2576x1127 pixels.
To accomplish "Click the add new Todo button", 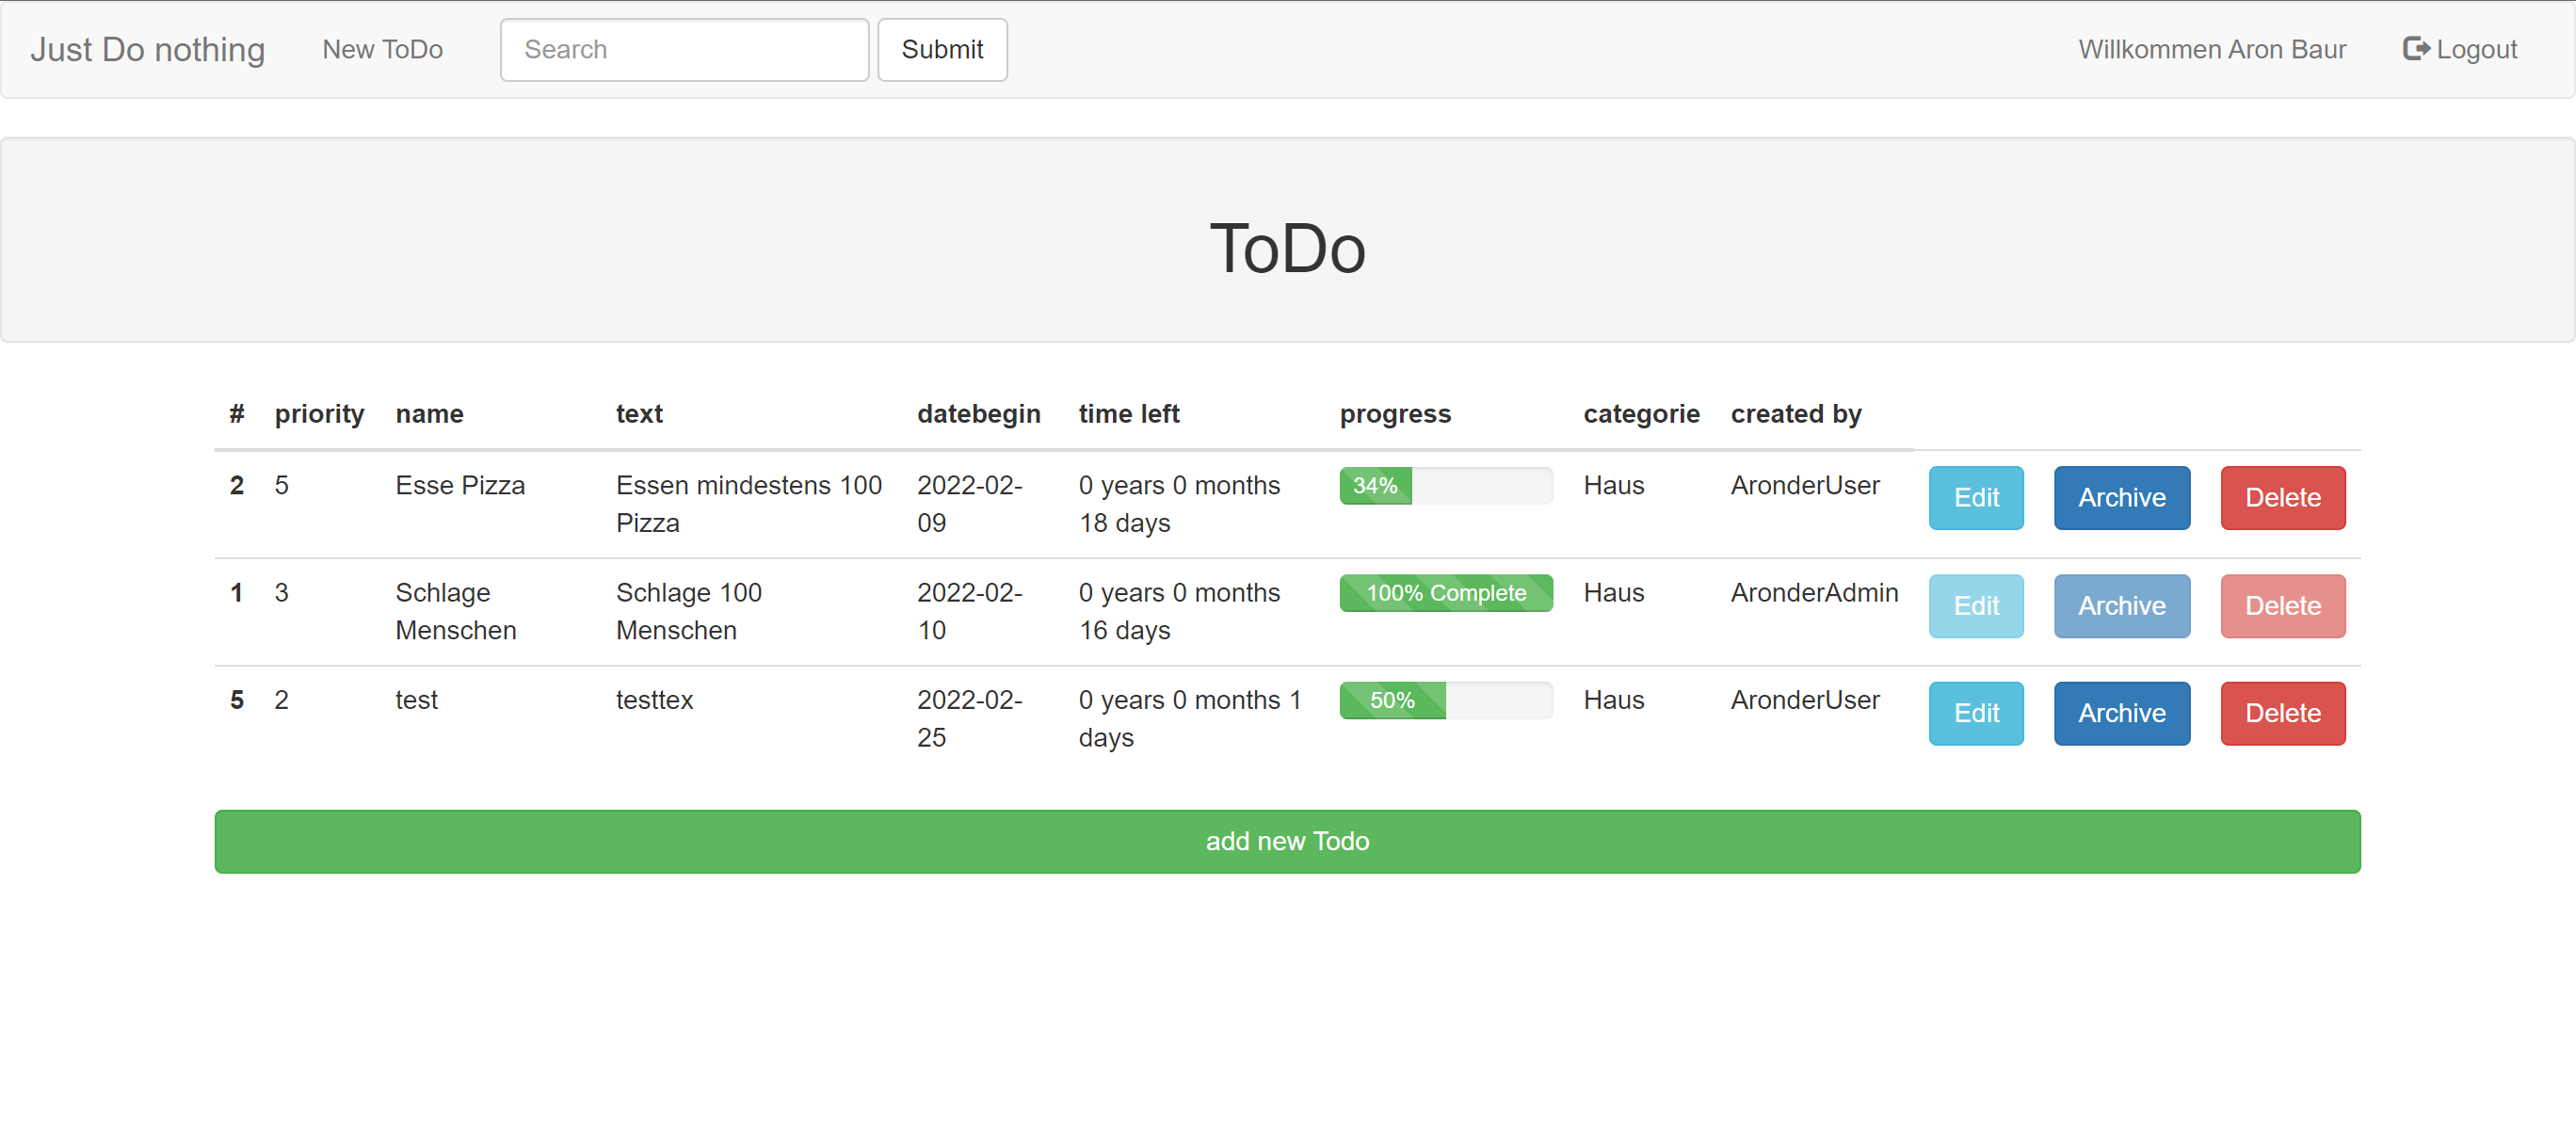I will tap(1287, 841).
